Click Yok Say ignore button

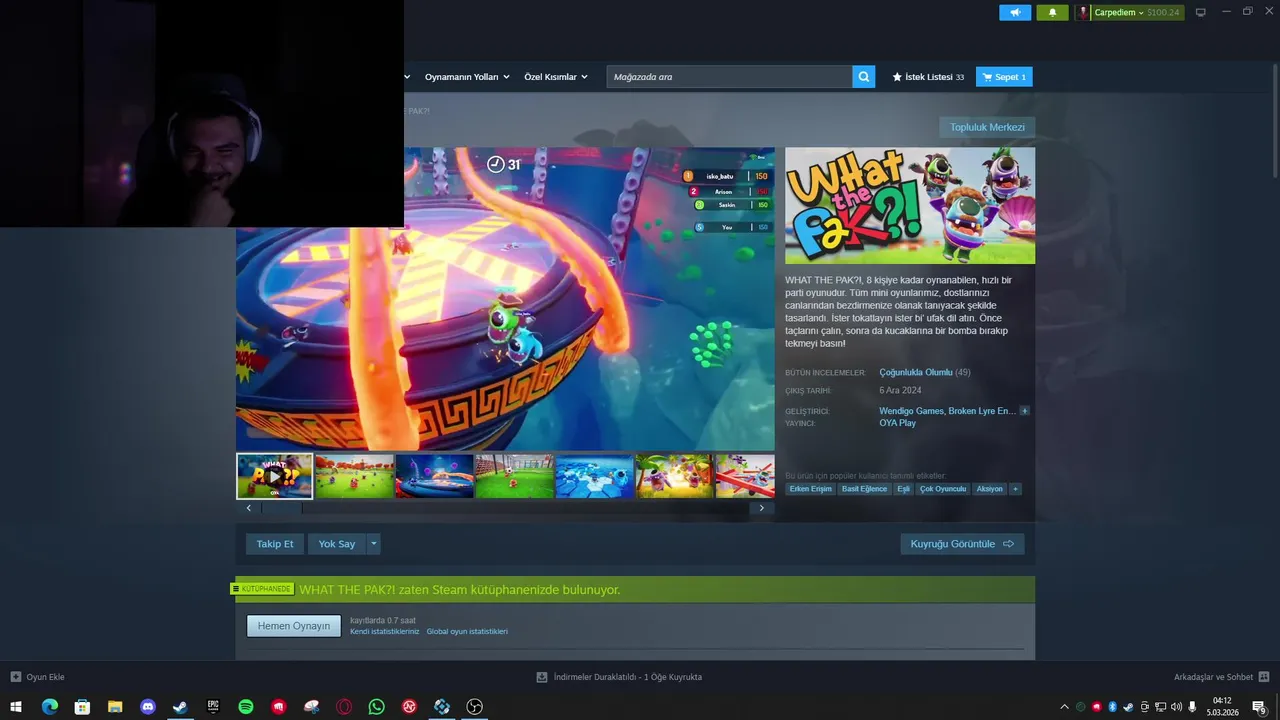pyautogui.click(x=337, y=544)
